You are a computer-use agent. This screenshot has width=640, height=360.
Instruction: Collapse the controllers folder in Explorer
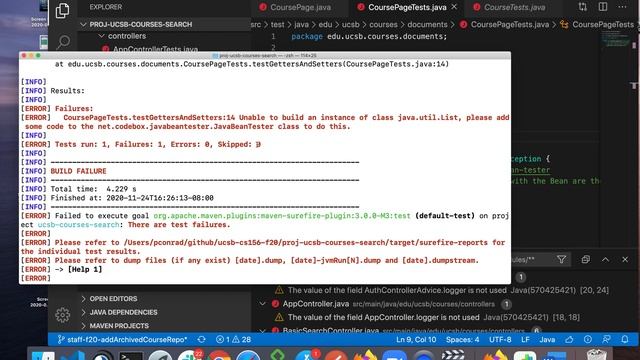click(x=102, y=36)
